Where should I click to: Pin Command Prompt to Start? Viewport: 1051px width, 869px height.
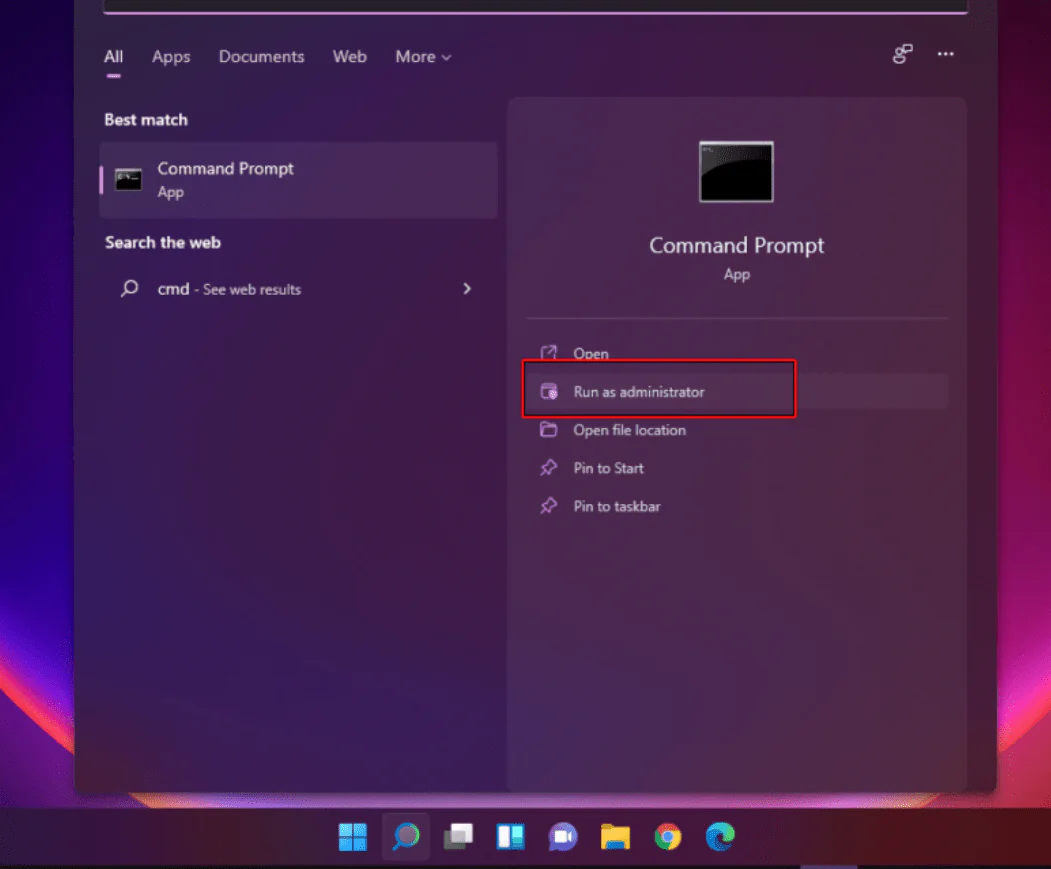607,468
